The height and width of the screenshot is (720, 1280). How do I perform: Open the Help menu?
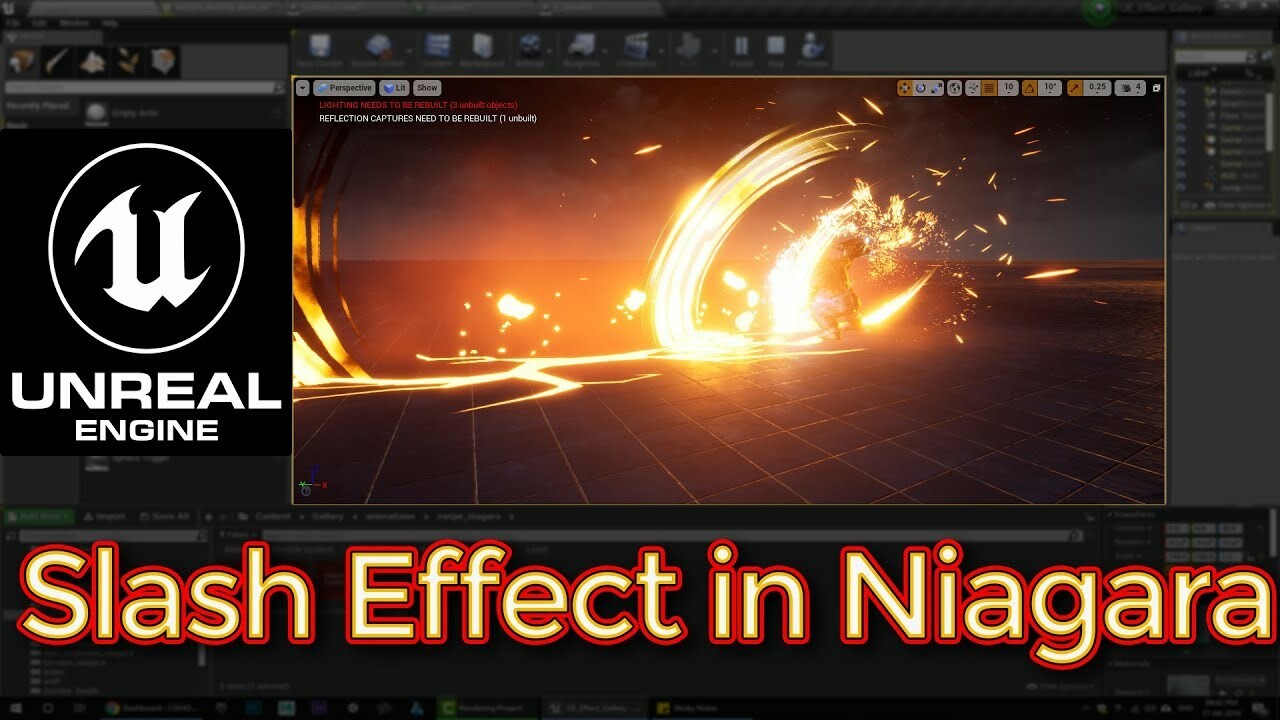pos(109,22)
